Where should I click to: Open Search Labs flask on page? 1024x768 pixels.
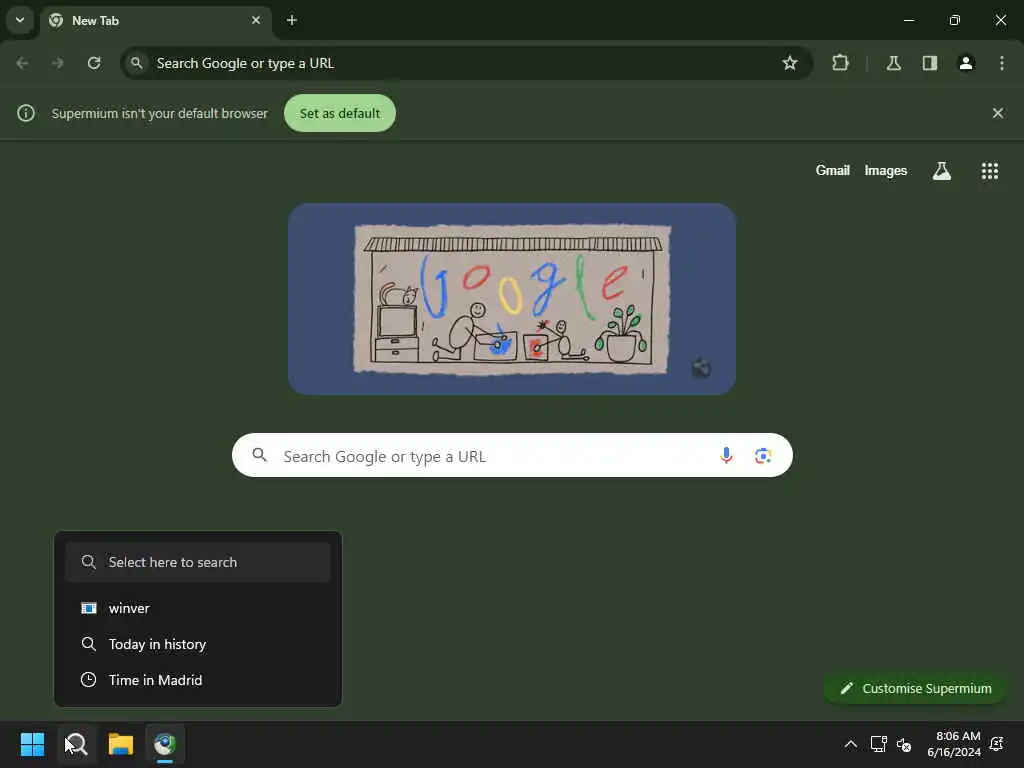[942, 171]
